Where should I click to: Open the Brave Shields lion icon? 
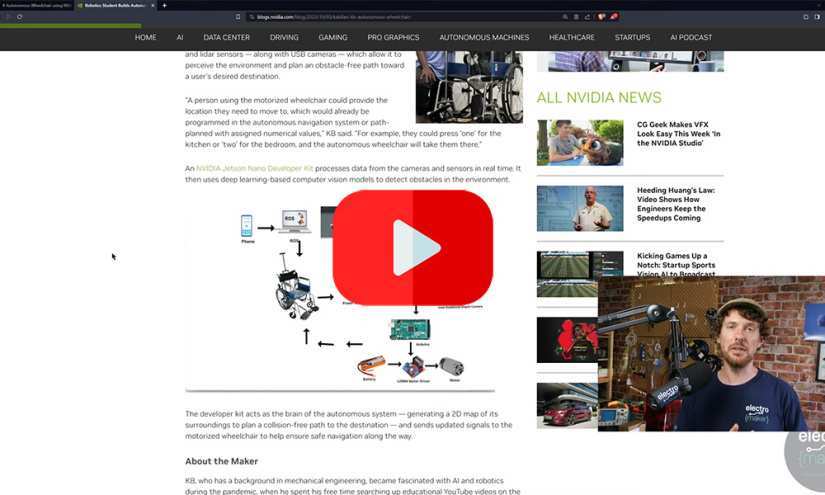point(601,17)
